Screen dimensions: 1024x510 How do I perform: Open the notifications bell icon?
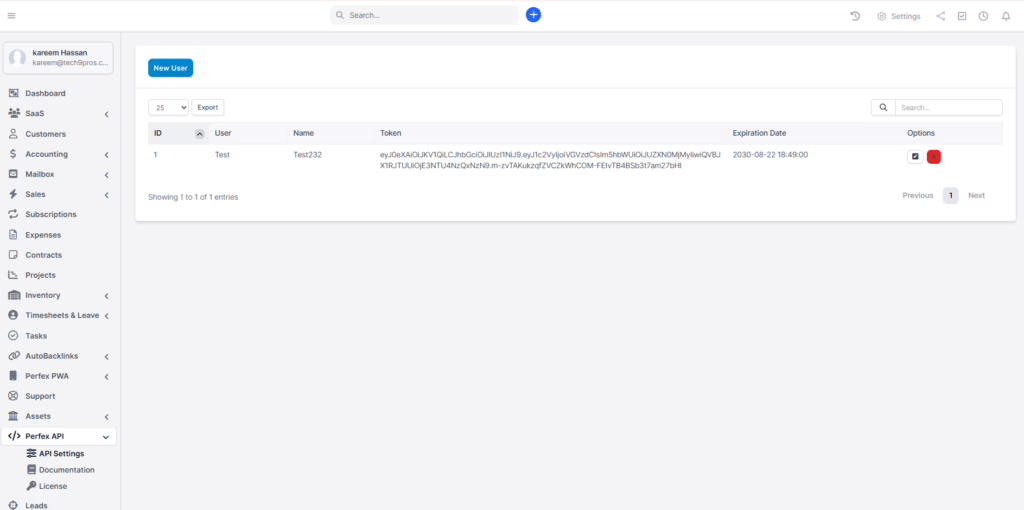coord(1005,16)
